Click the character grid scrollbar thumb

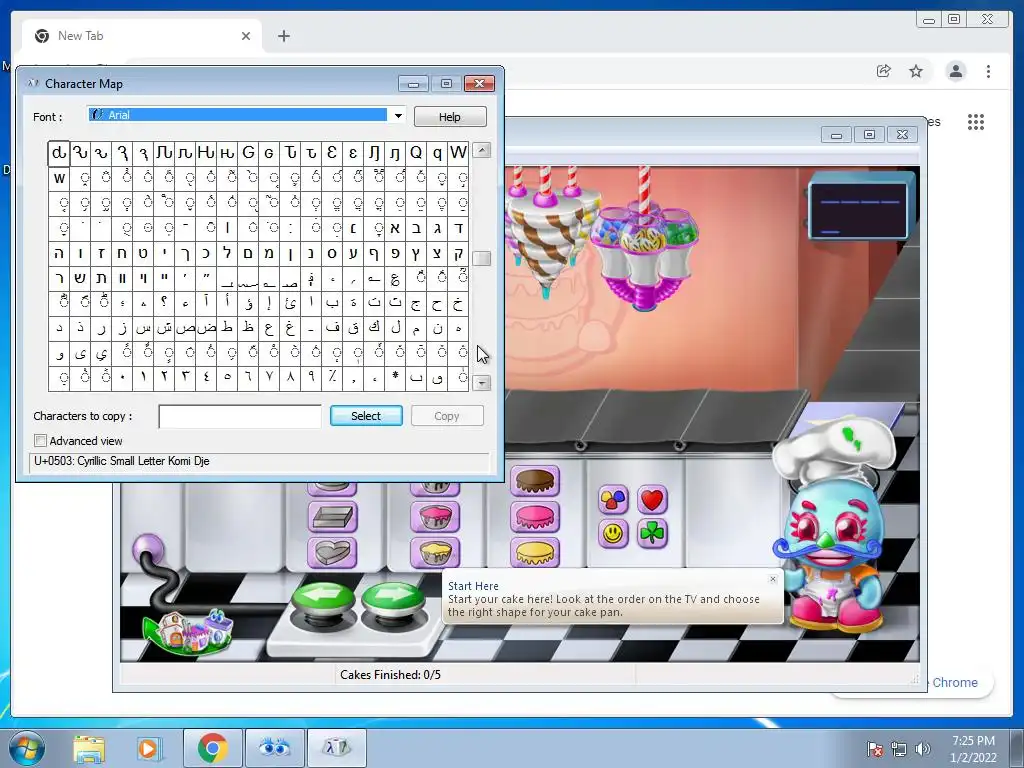point(481,259)
